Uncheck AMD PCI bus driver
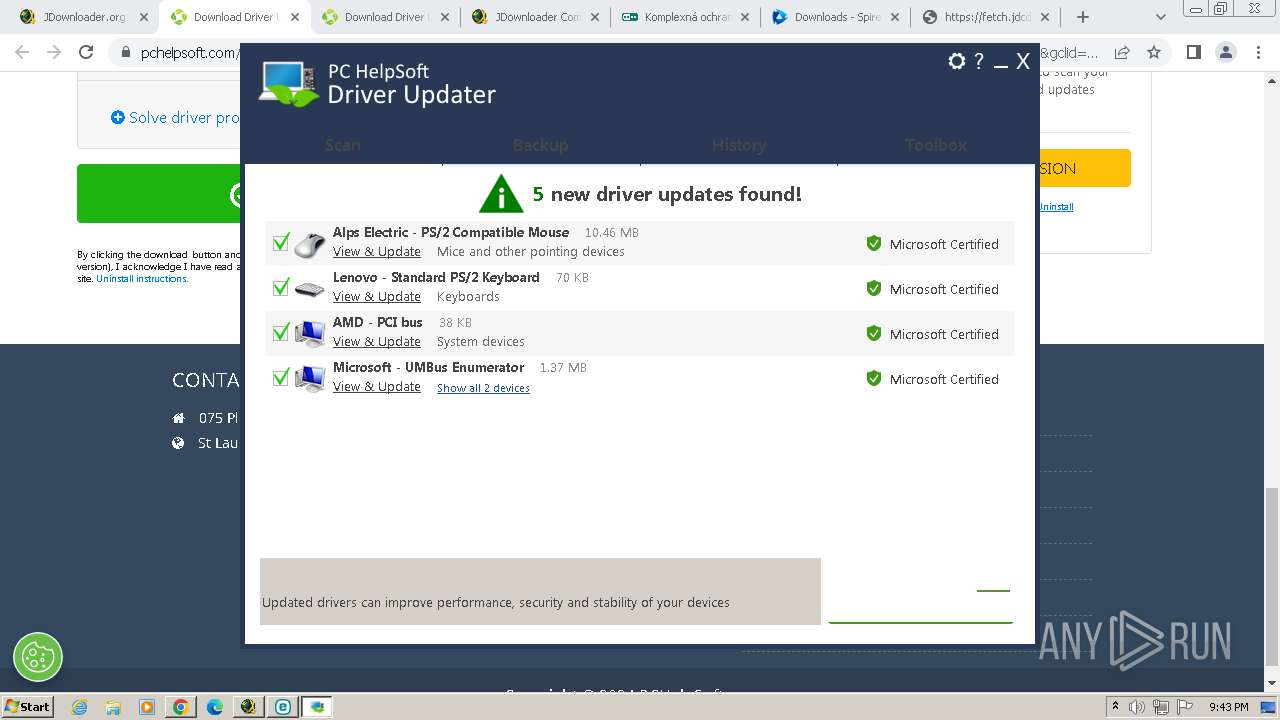This screenshot has width=1280, height=720. click(x=281, y=332)
